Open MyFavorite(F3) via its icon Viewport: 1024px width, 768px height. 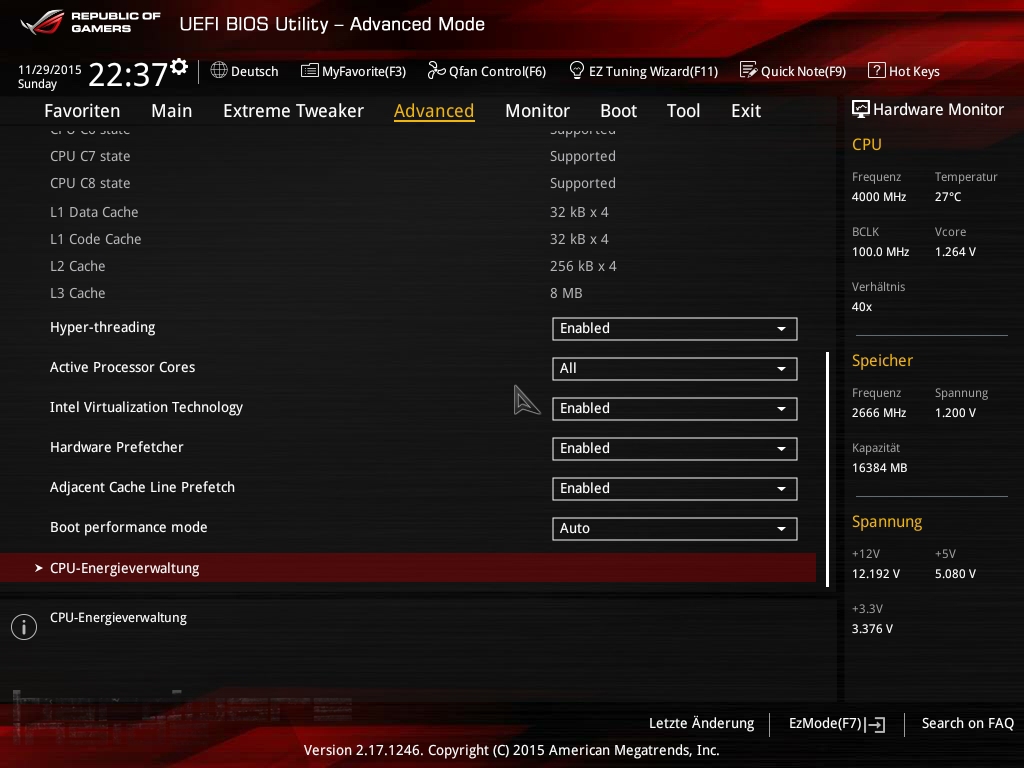point(309,71)
